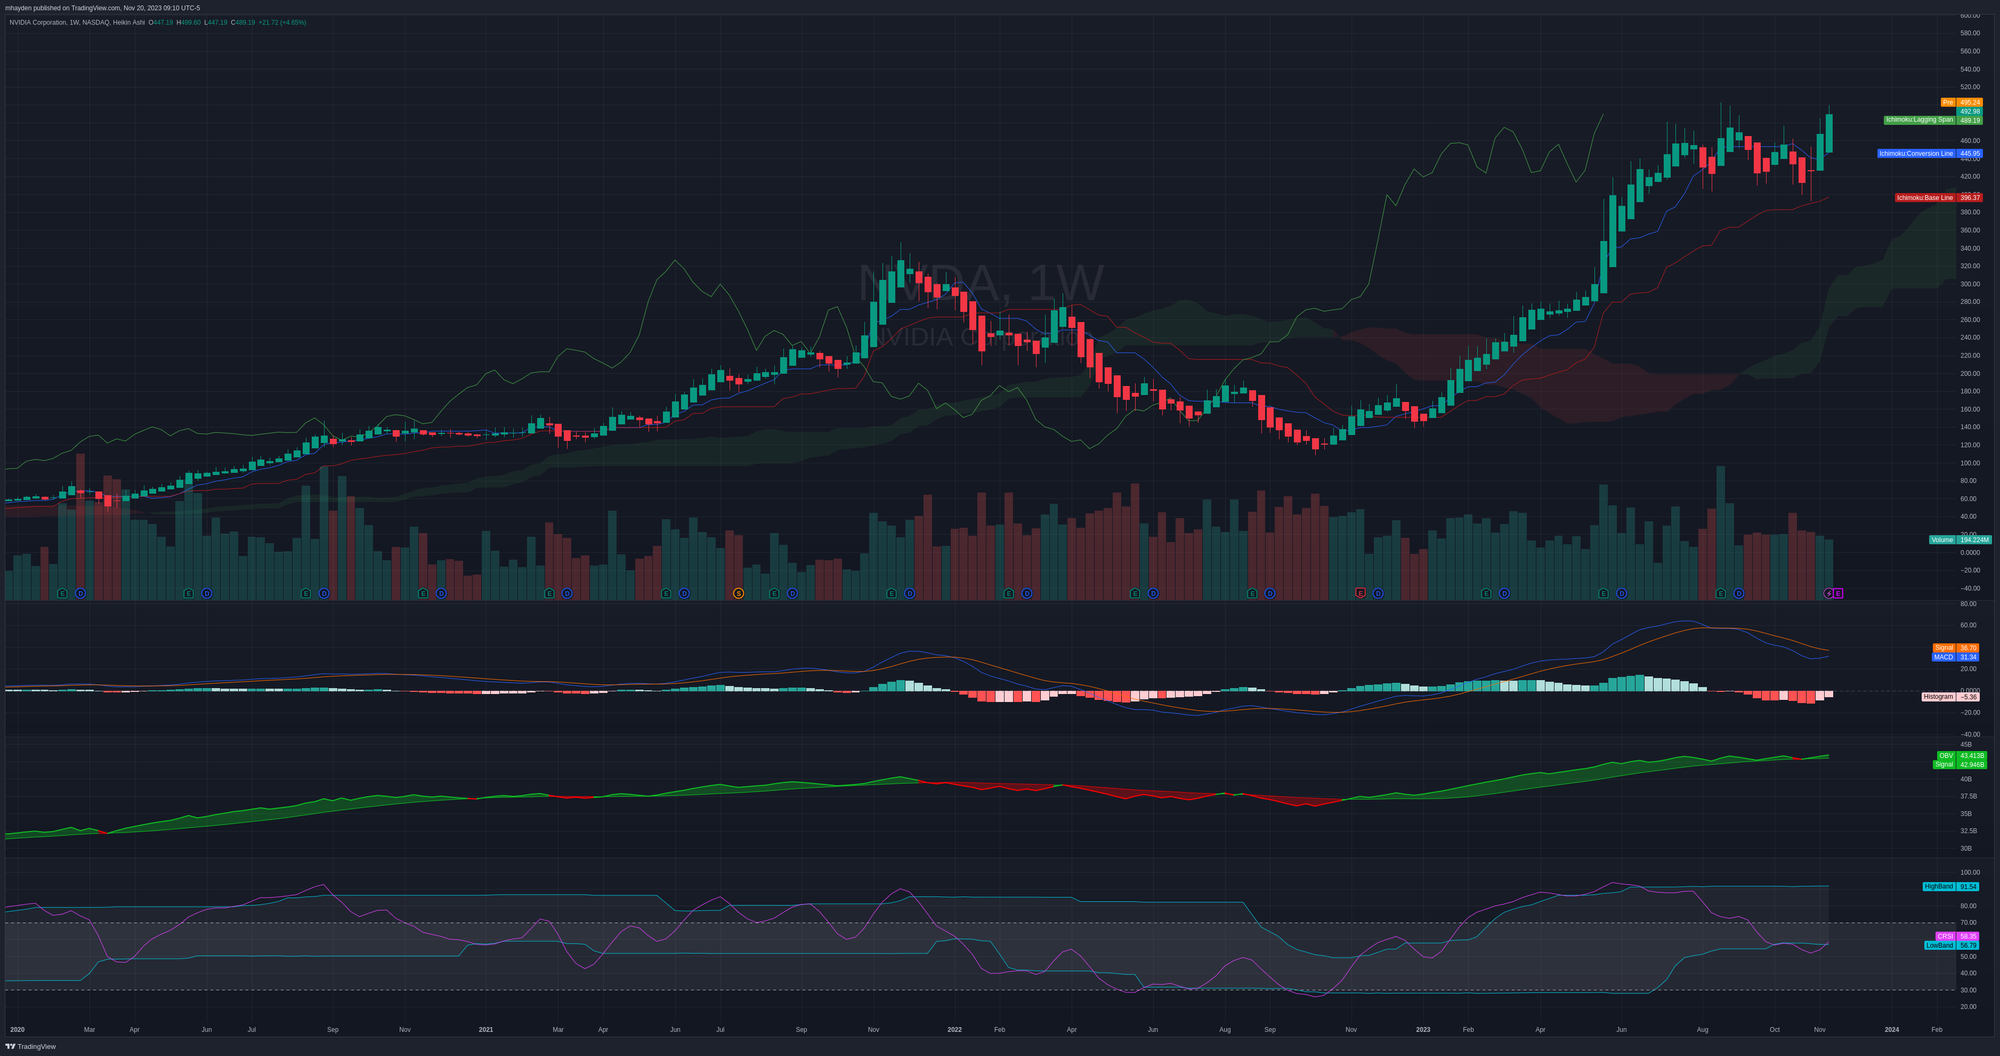Select the green OBV Signal 42.946B label
This screenshot has height=1056, width=2000.
pos(1959,764)
